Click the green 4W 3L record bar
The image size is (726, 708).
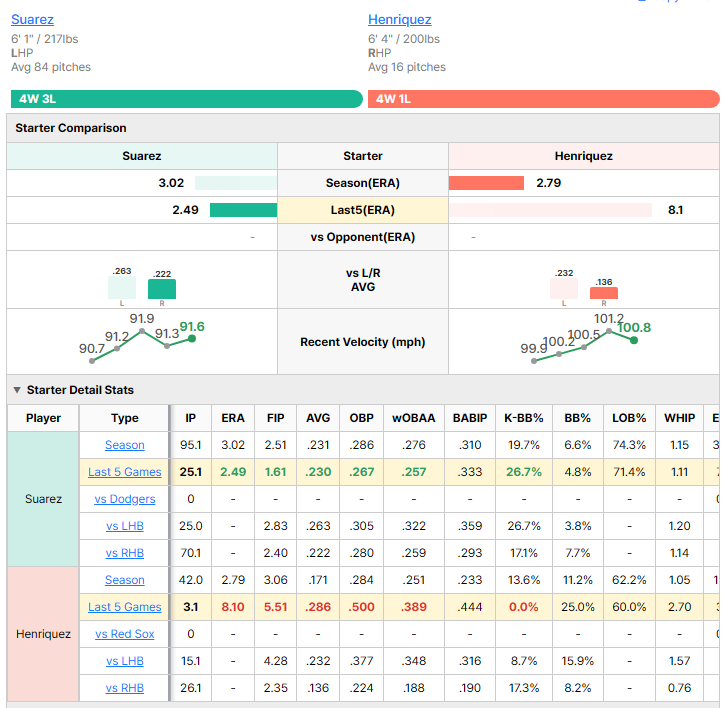pyautogui.click(x=187, y=99)
